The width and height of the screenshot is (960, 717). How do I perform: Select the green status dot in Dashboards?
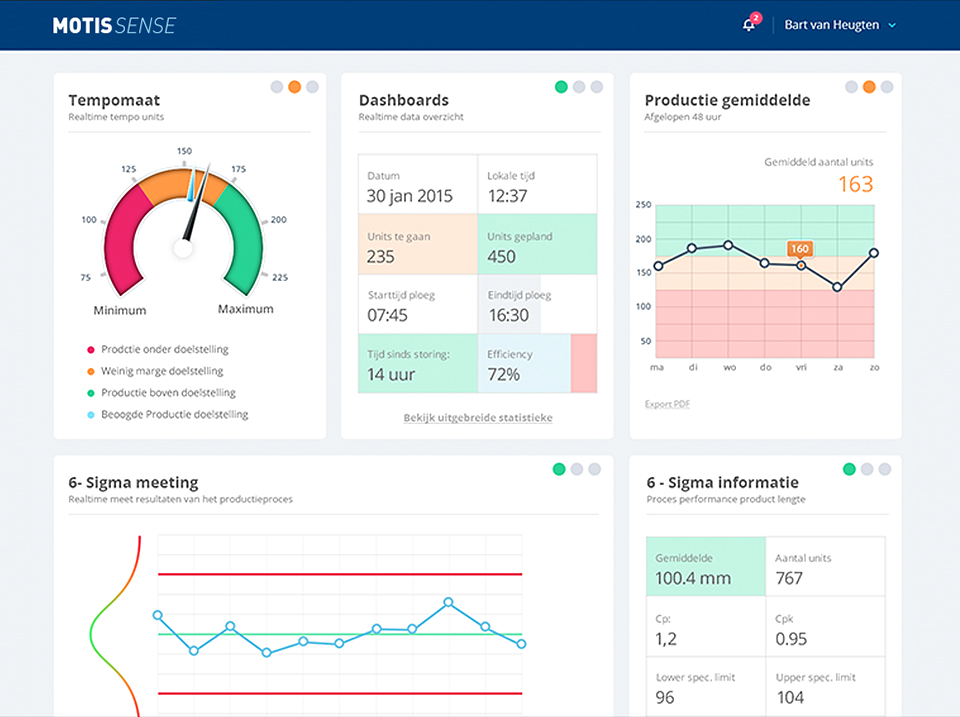[x=561, y=87]
